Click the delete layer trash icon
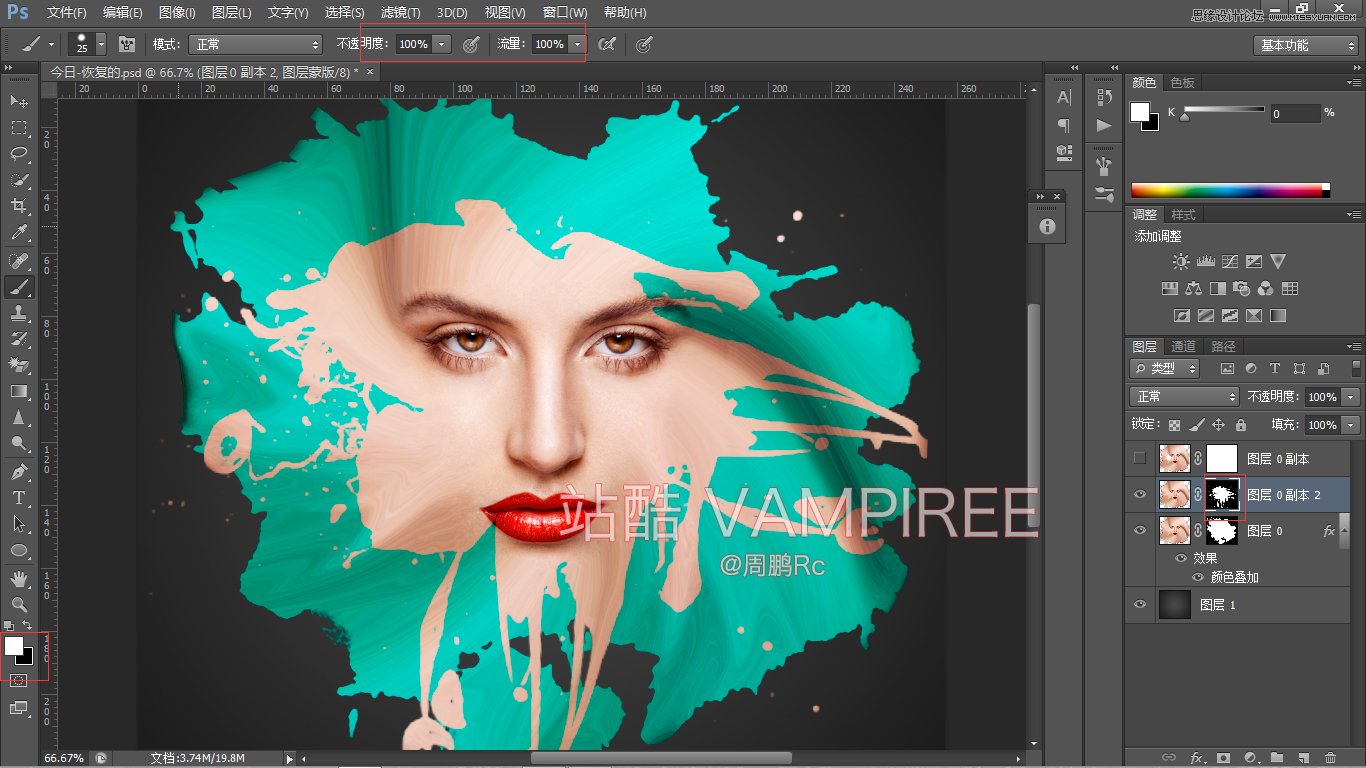The height and width of the screenshot is (768, 1366). coord(1330,758)
